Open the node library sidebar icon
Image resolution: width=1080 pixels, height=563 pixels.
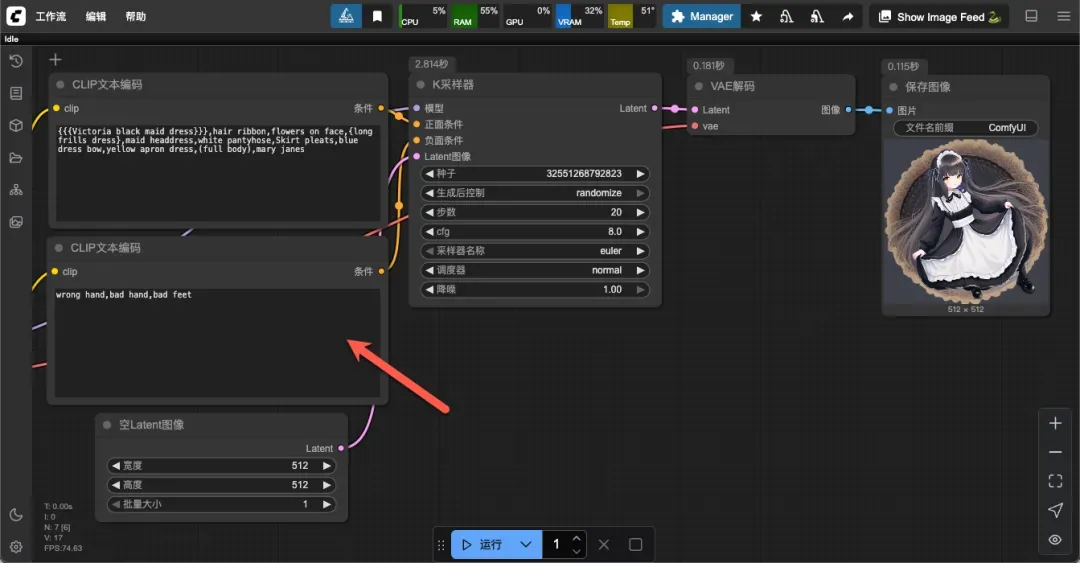click(x=16, y=93)
